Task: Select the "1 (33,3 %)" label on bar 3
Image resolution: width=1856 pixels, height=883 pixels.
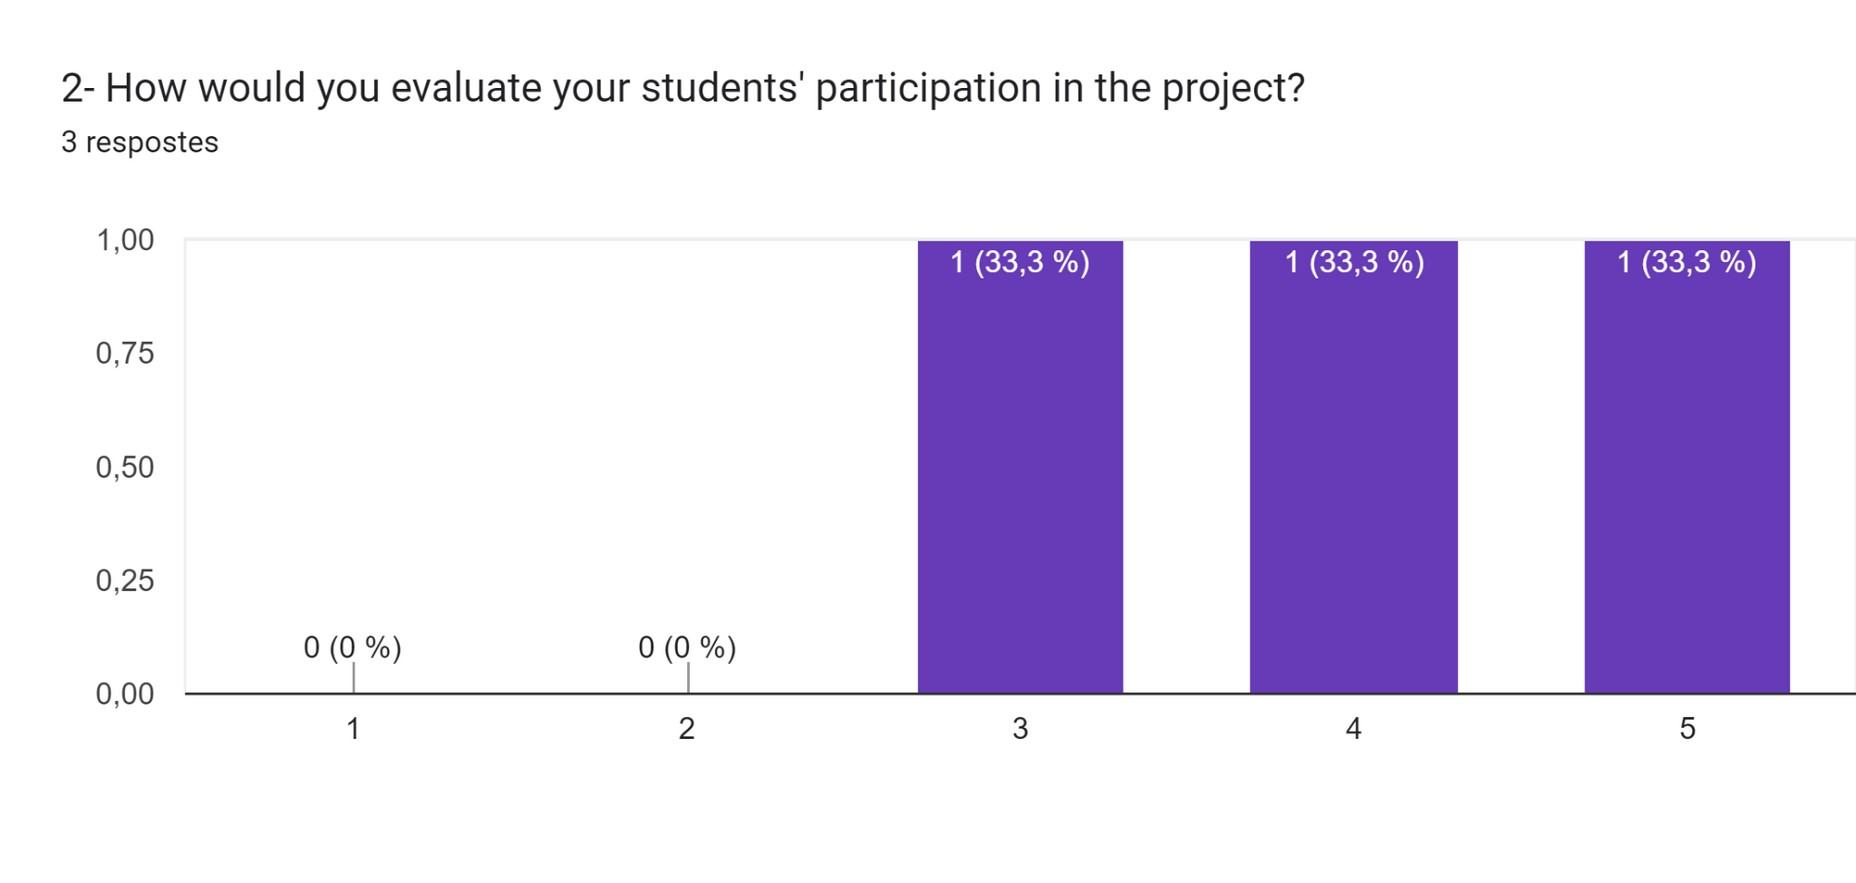Action: [1020, 262]
